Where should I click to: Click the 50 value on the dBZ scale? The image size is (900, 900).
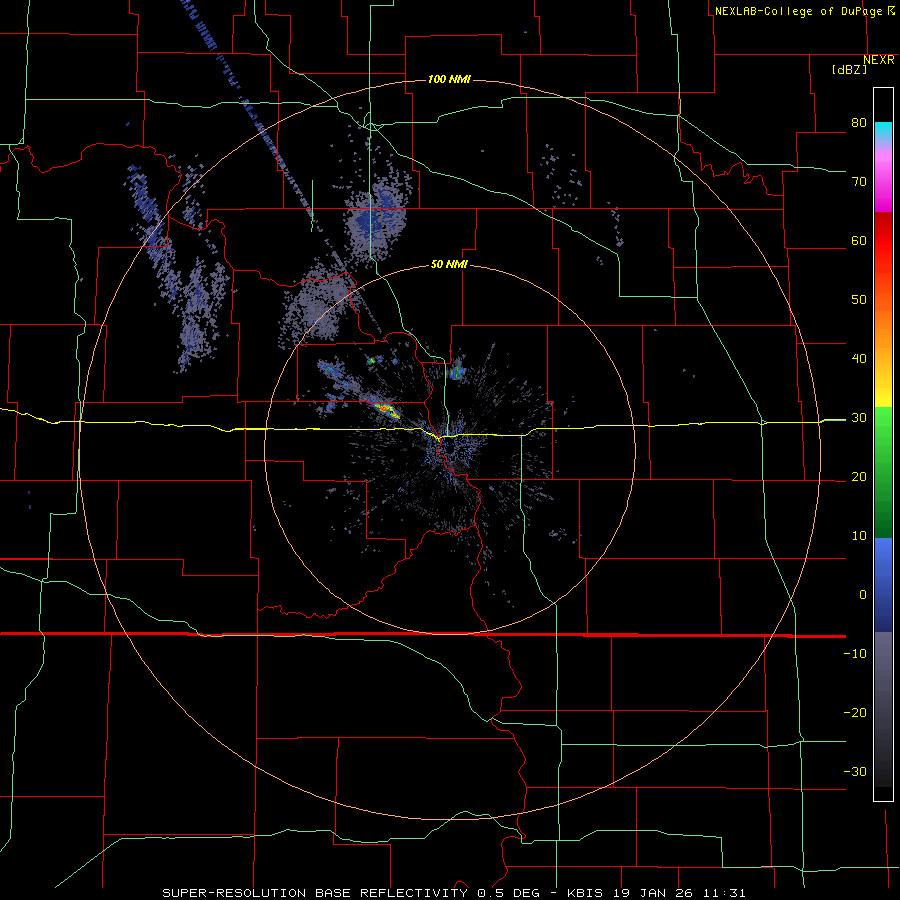(859, 300)
